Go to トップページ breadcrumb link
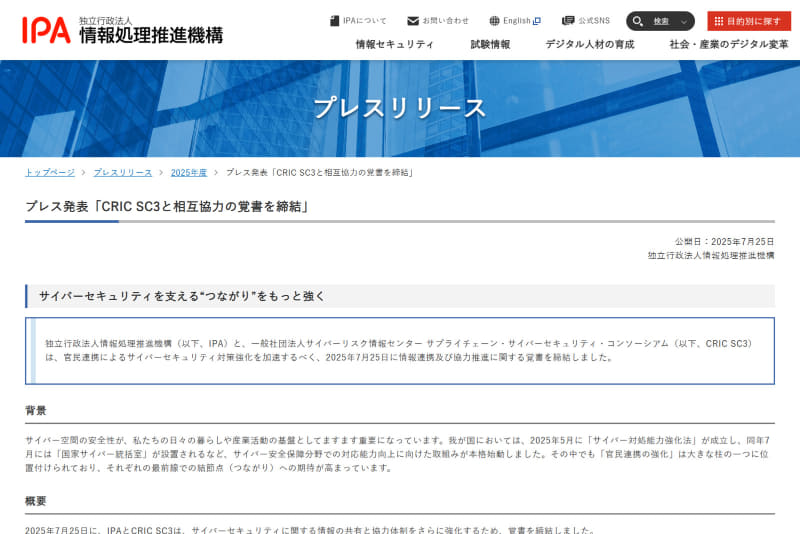 [50, 173]
